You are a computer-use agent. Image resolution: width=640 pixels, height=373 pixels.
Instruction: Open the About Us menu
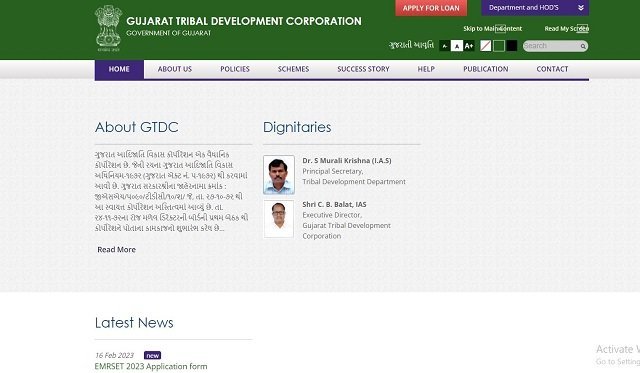tap(175, 69)
